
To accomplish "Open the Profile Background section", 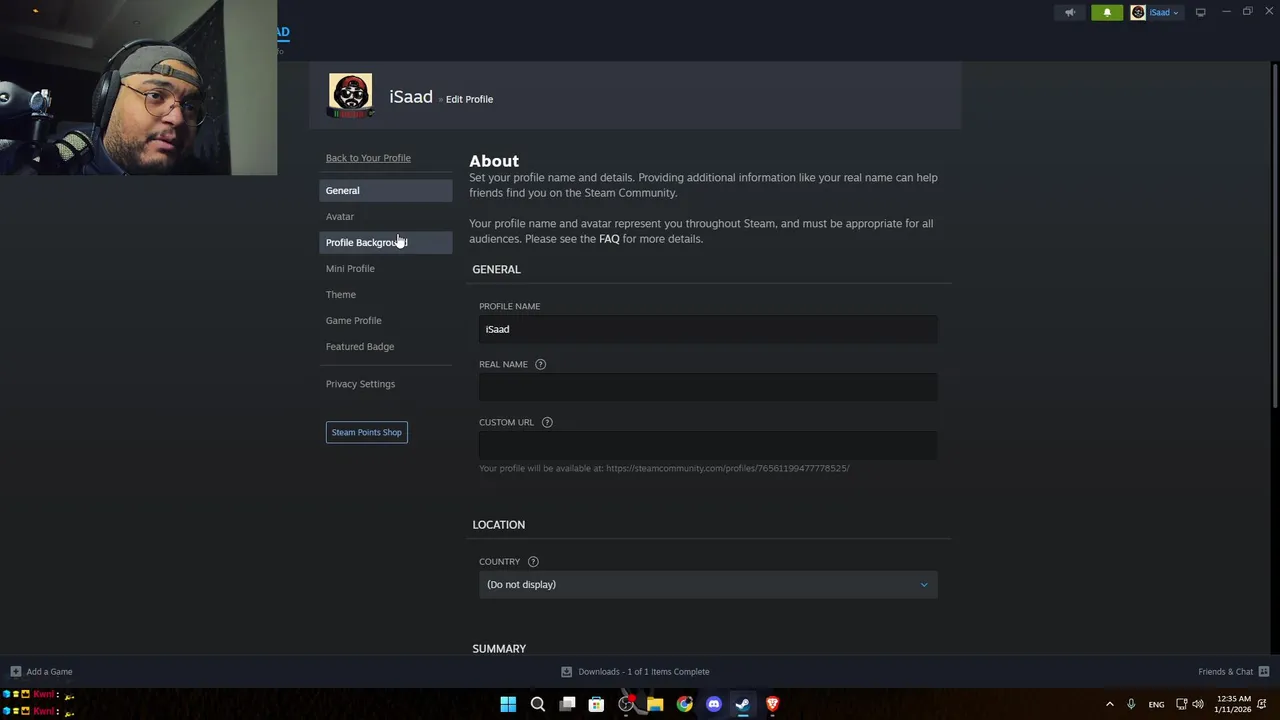I will (386, 242).
